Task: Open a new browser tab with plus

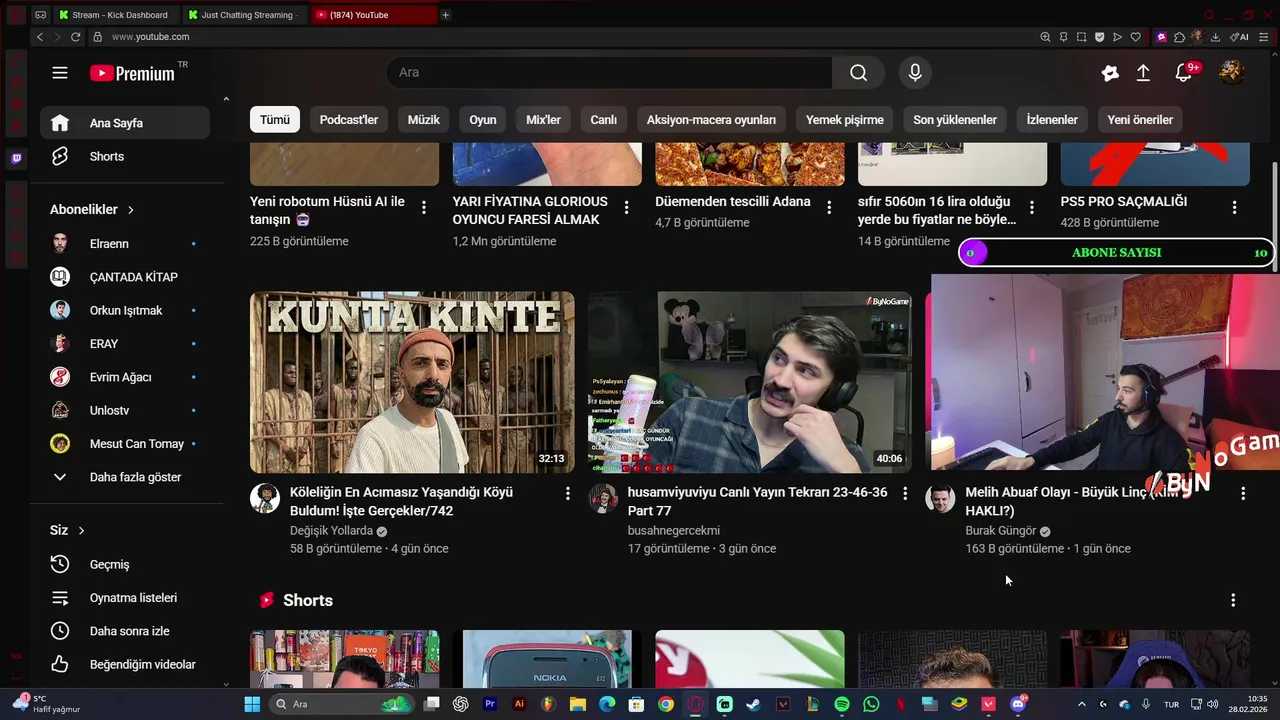Action: (446, 15)
